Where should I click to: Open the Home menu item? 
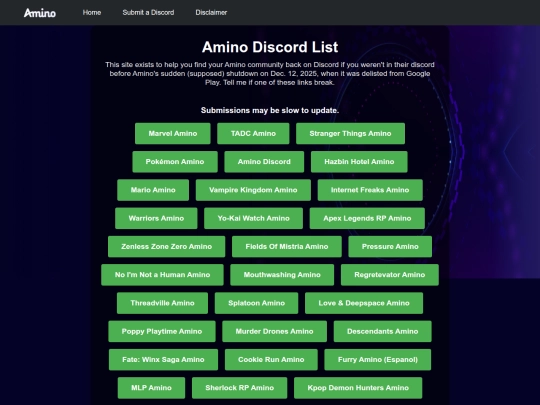click(92, 12)
